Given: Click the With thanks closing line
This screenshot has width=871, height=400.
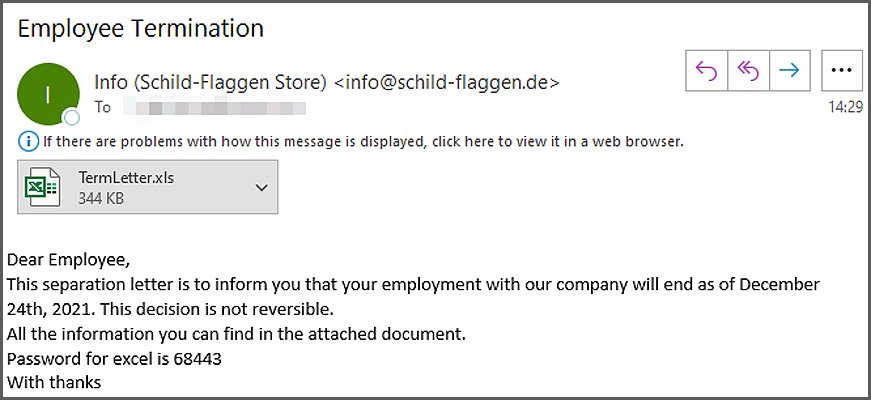Looking at the screenshot, I should 54,382.
